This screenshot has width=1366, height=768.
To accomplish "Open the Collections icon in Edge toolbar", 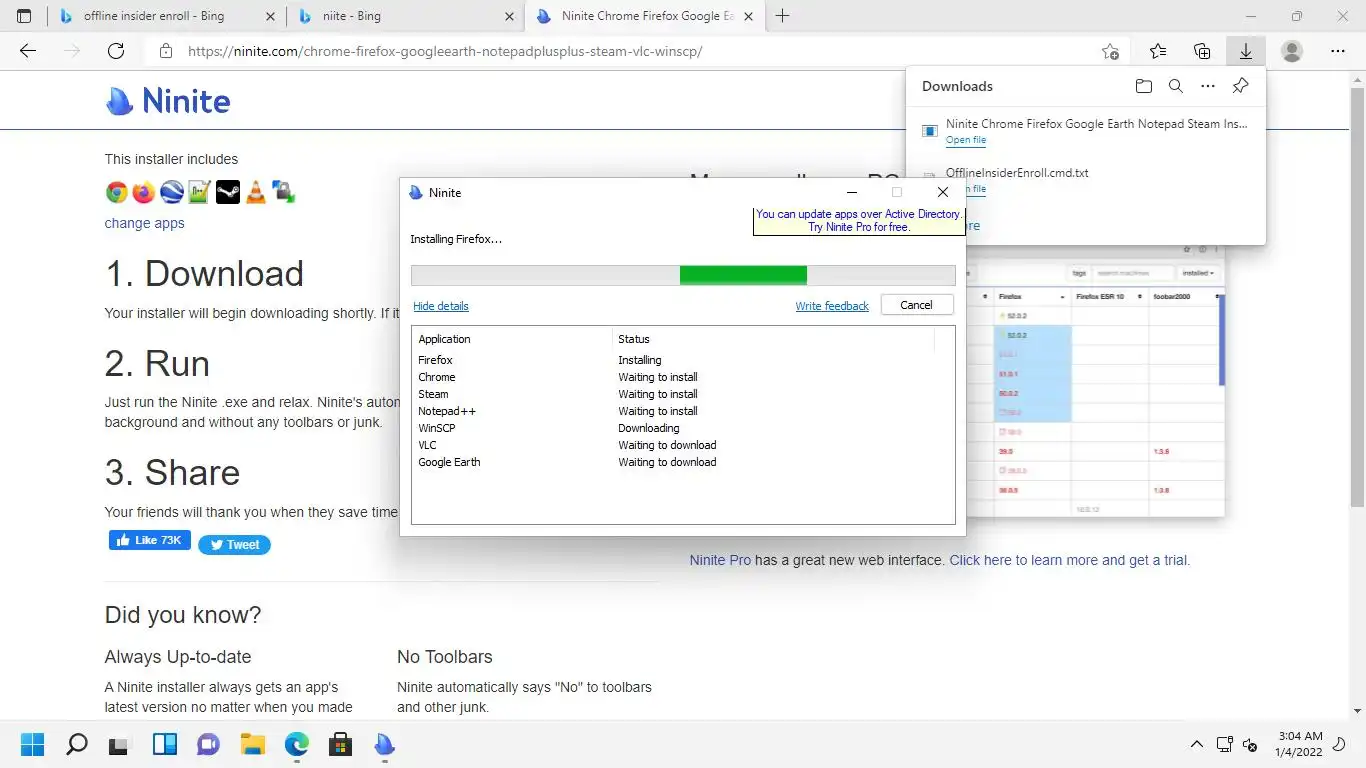I will click(x=1202, y=51).
